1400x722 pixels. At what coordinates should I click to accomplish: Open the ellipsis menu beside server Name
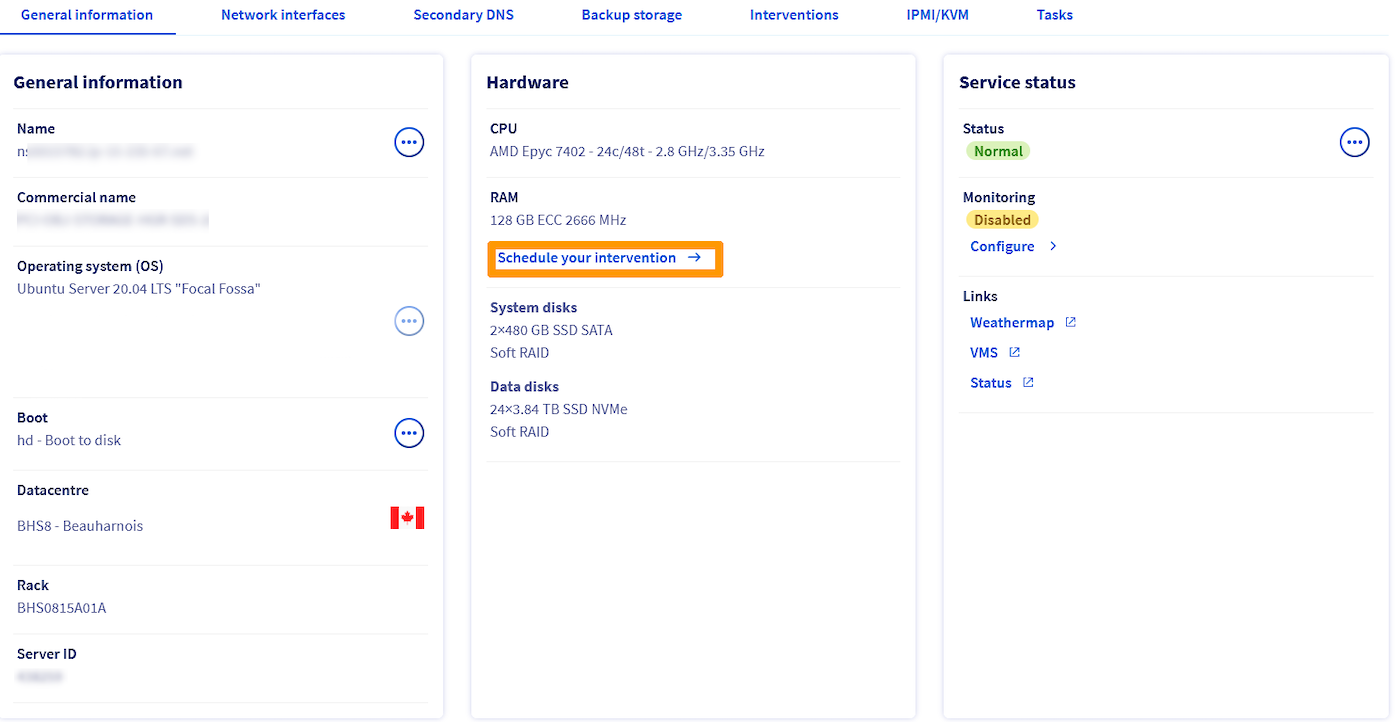point(409,143)
